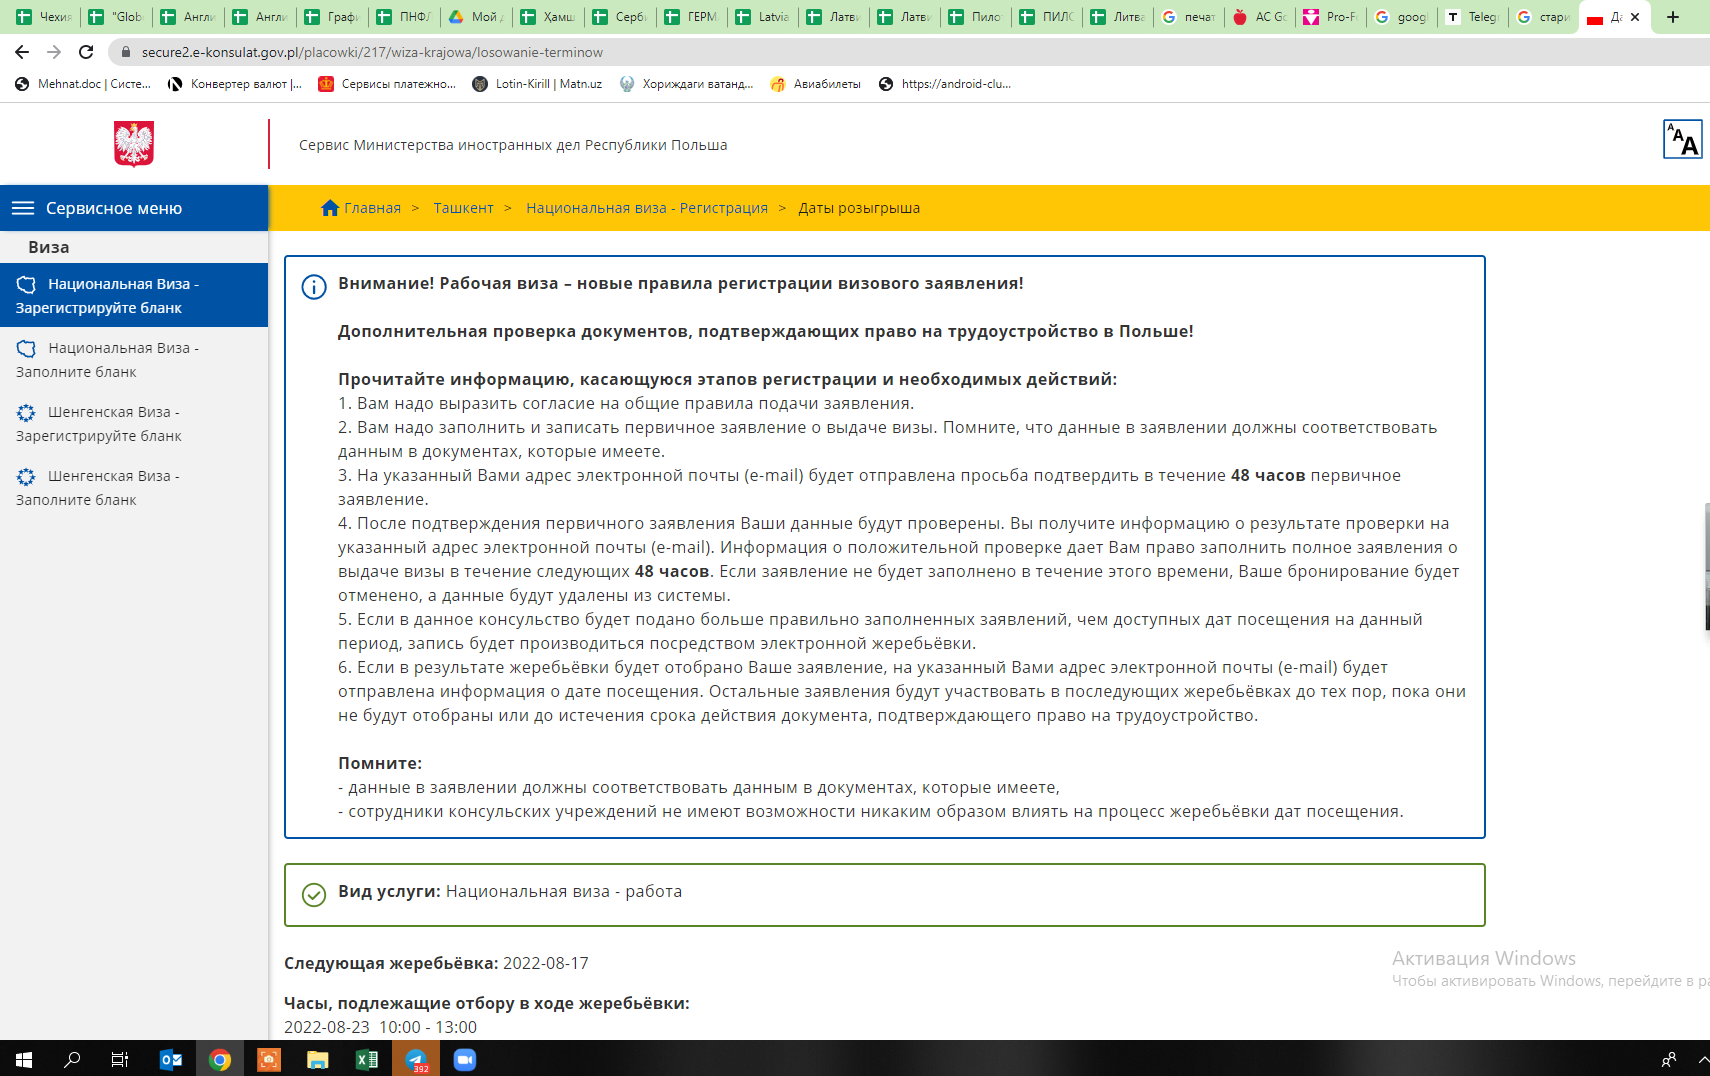
Task: Switch to the Google Drive Мой browser tab
Action: (476, 17)
